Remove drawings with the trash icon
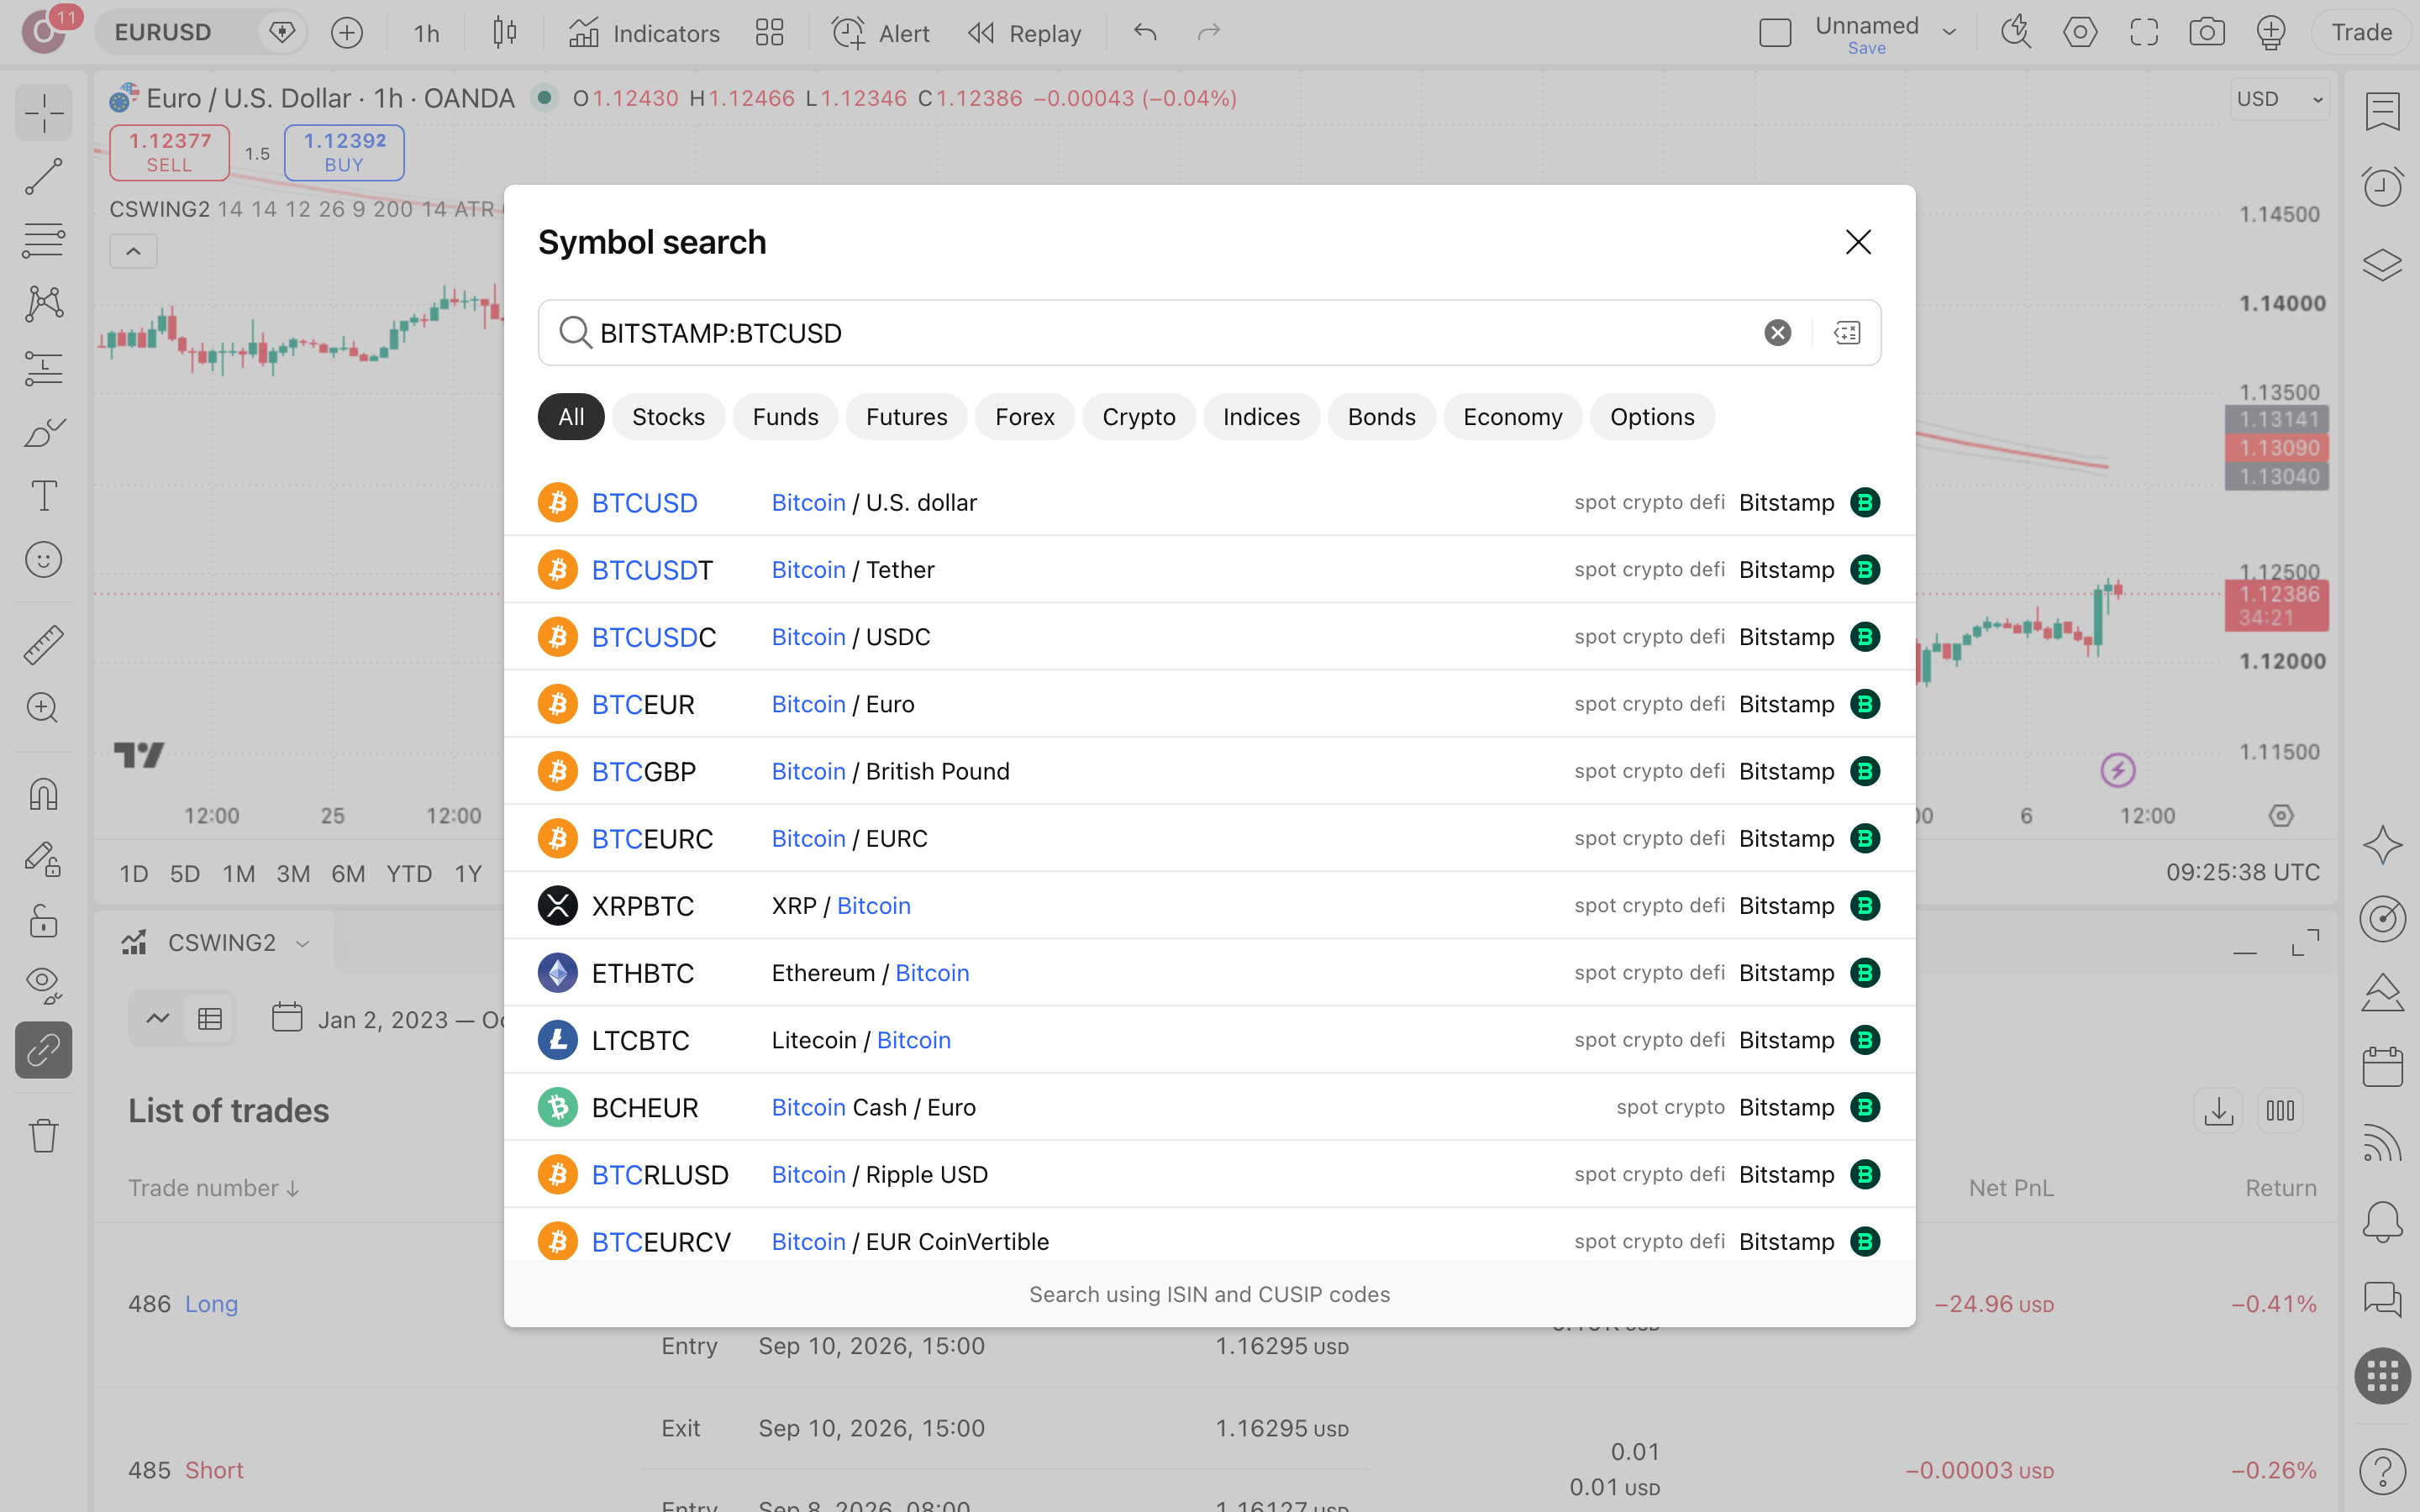The height and width of the screenshot is (1512, 2420). [x=43, y=1135]
